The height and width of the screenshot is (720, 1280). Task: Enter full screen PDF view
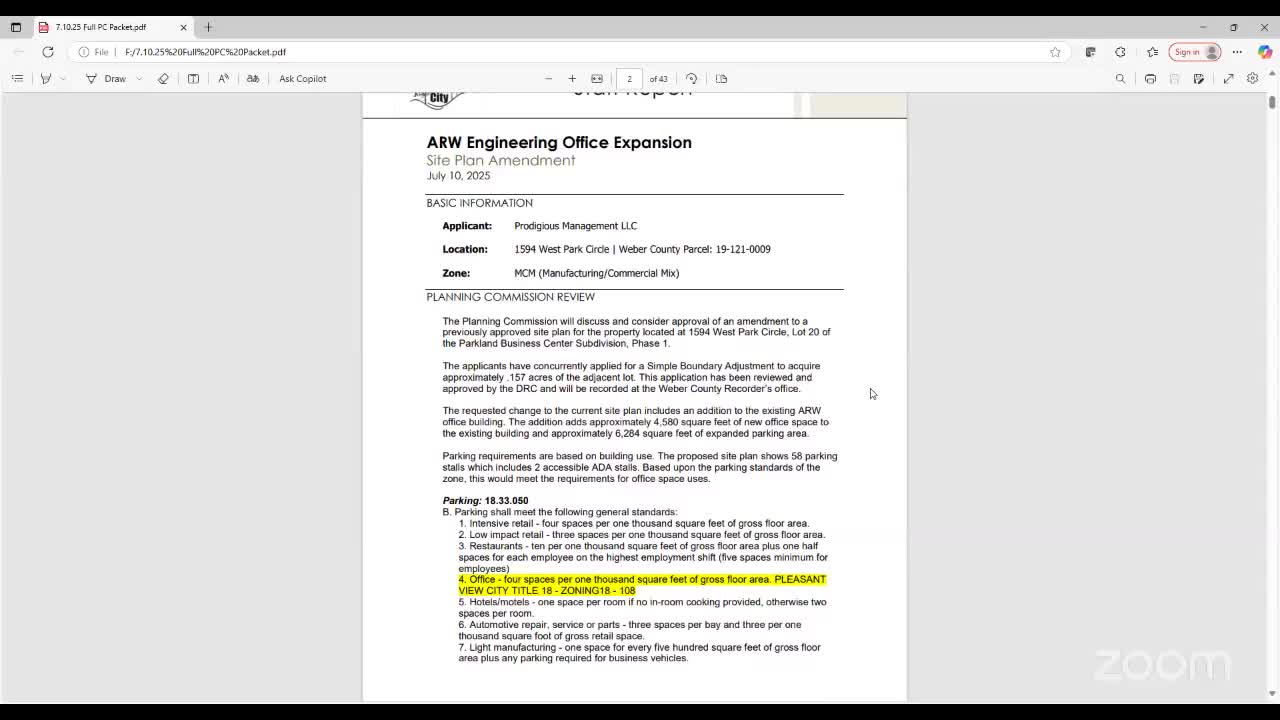pyautogui.click(x=1228, y=79)
